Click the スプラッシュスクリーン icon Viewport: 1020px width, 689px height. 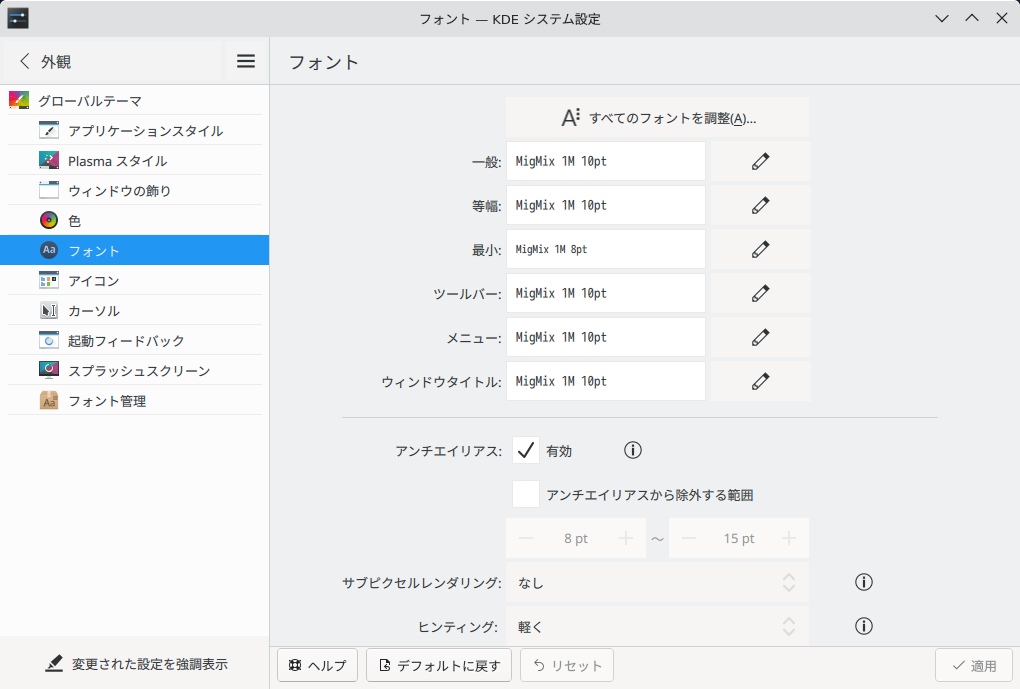49,370
